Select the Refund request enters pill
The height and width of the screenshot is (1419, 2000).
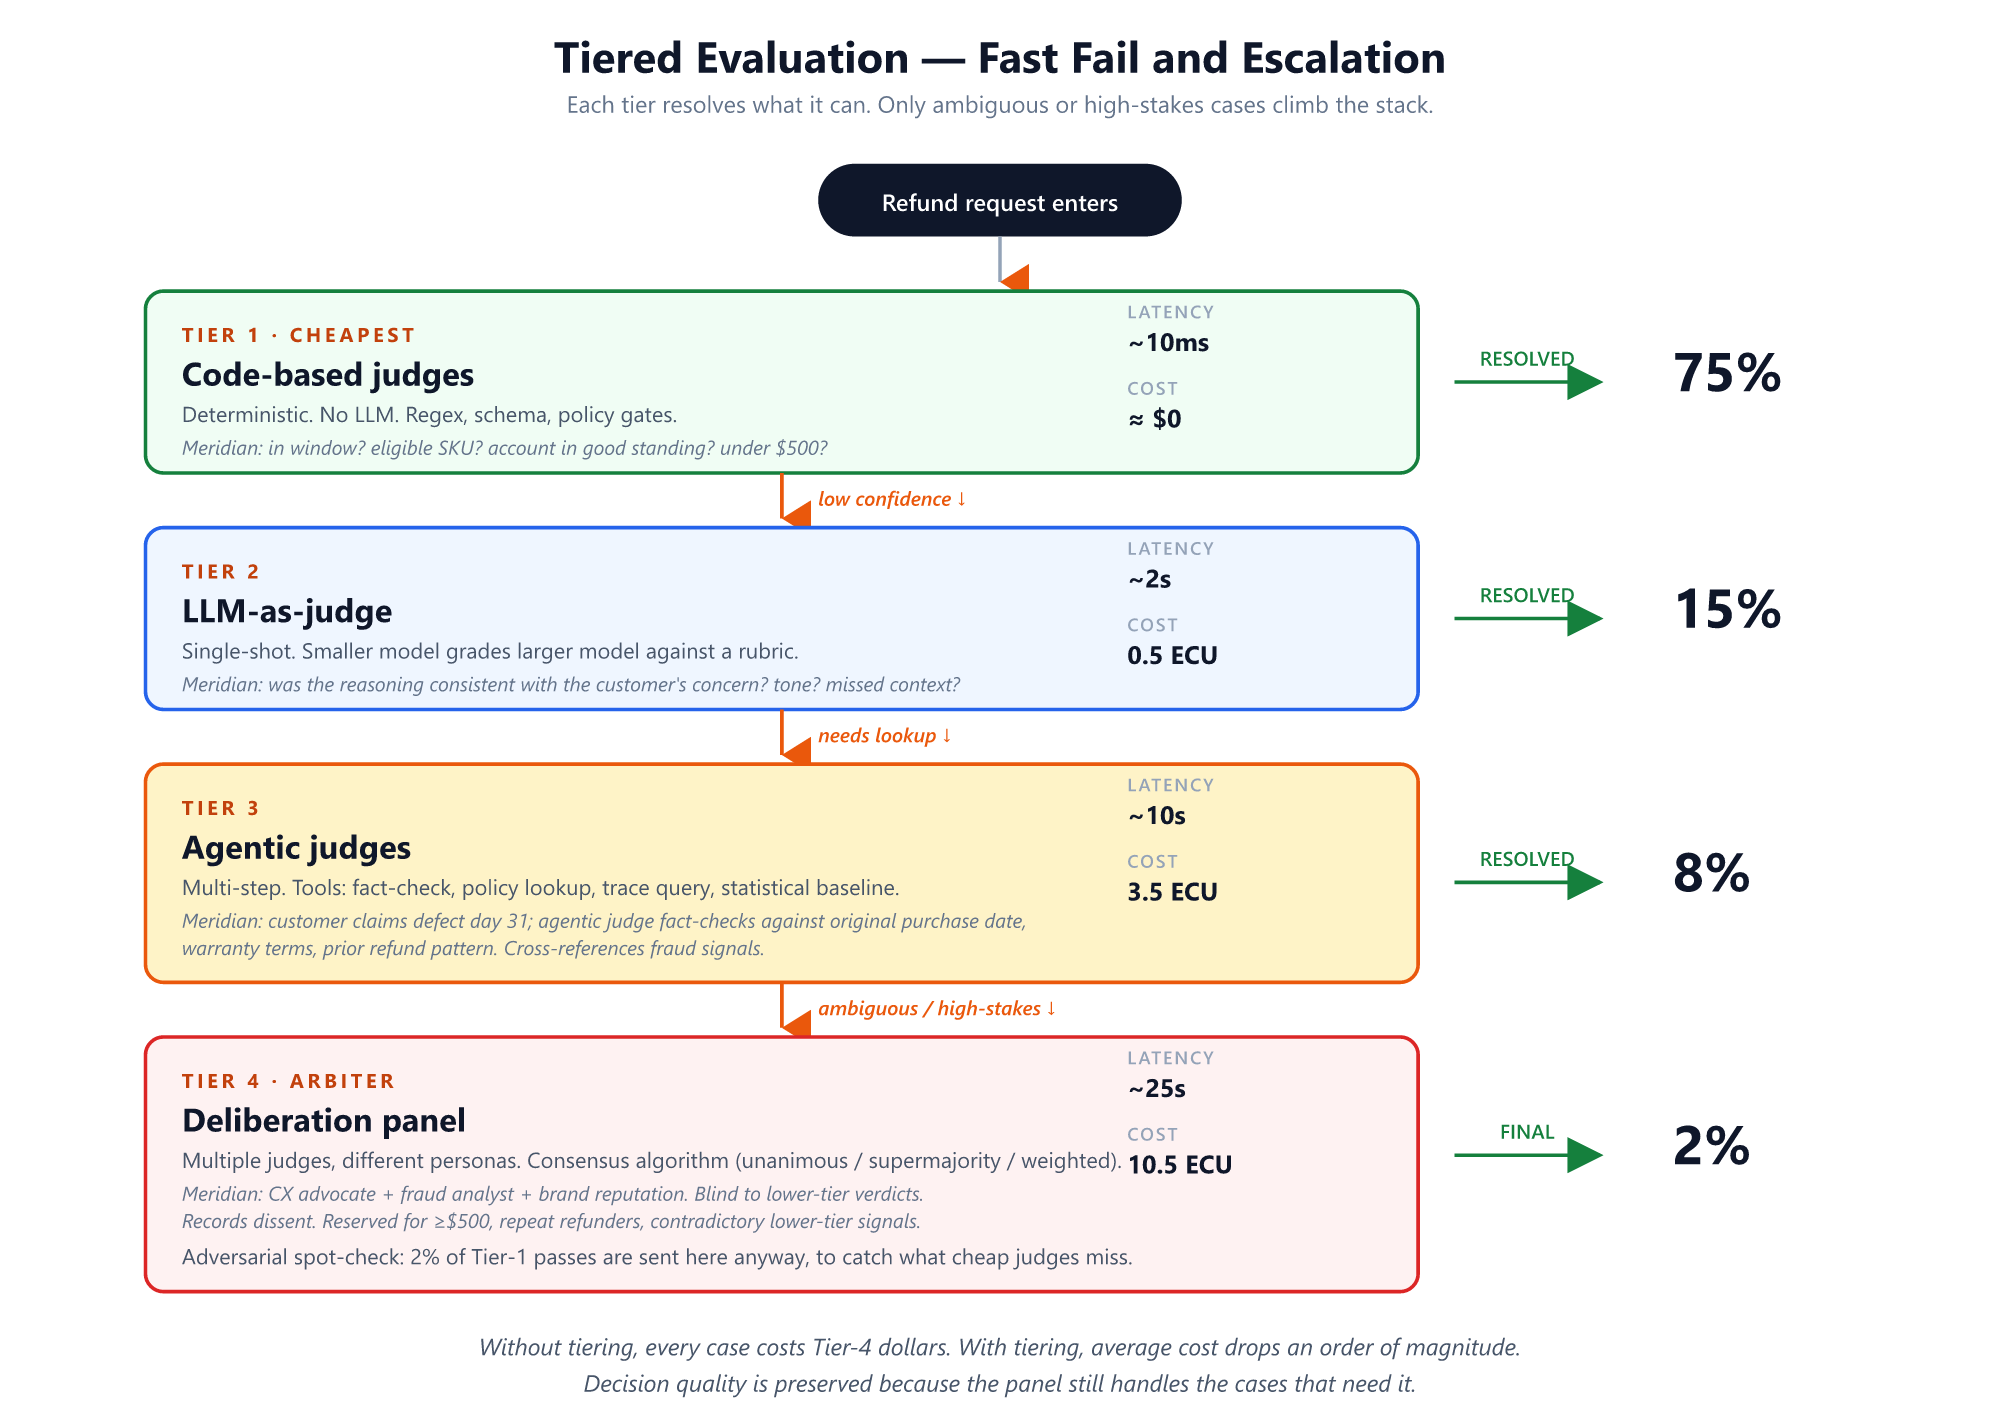click(x=1000, y=201)
